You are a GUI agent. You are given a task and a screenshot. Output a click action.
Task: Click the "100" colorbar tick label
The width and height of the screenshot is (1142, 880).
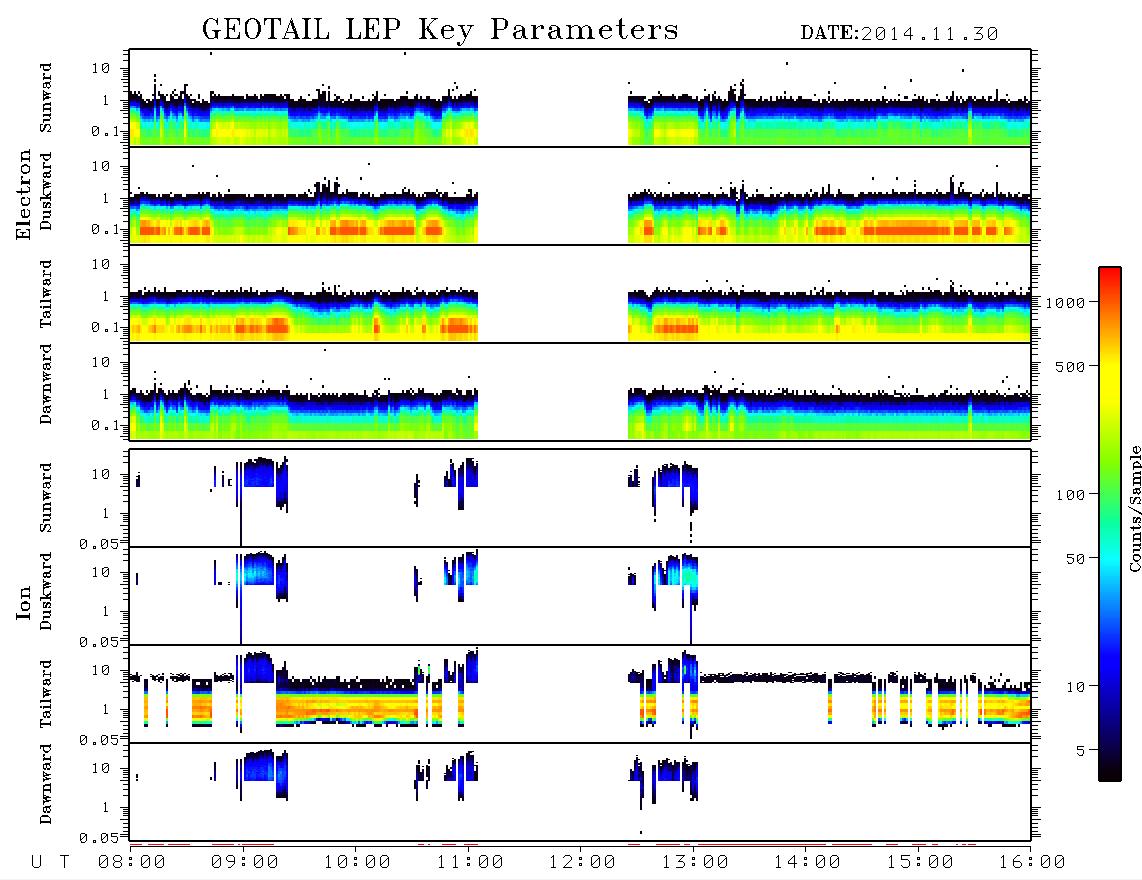coord(1070,495)
